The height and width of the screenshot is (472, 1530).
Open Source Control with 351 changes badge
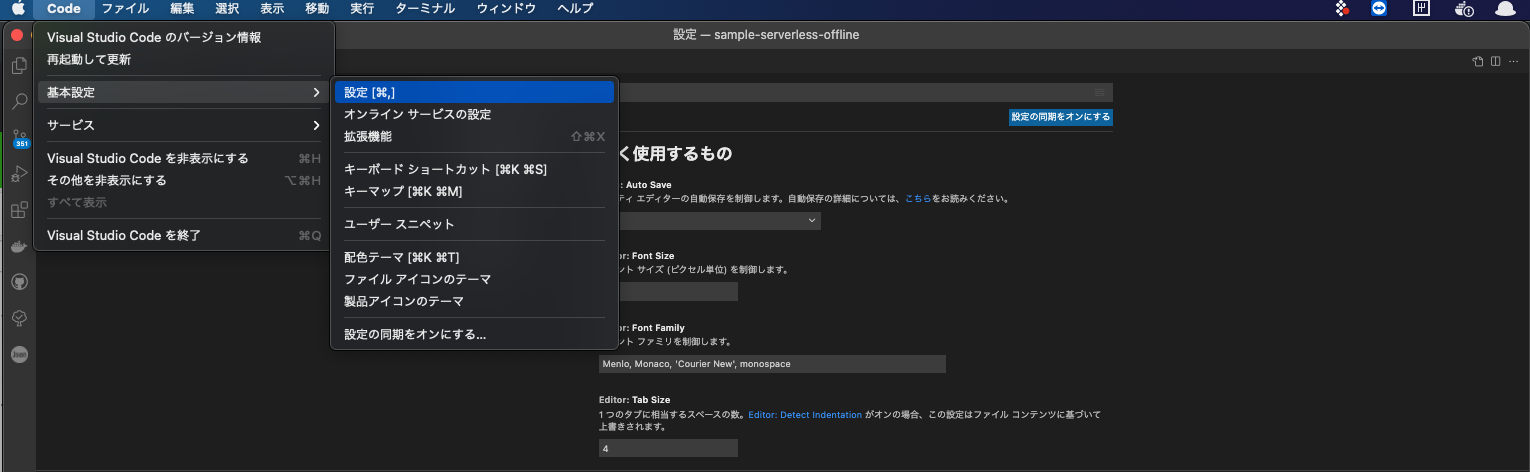(19, 138)
